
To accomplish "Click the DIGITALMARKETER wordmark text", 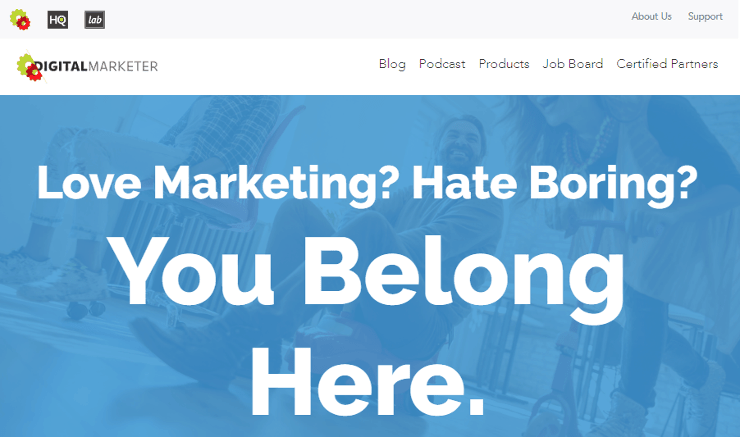I will click(x=97, y=67).
